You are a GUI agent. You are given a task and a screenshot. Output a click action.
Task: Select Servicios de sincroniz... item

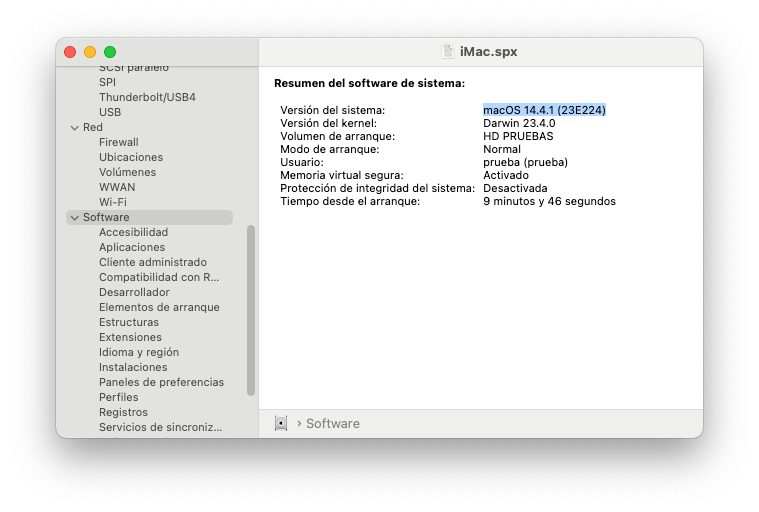pyautogui.click(x=160, y=427)
